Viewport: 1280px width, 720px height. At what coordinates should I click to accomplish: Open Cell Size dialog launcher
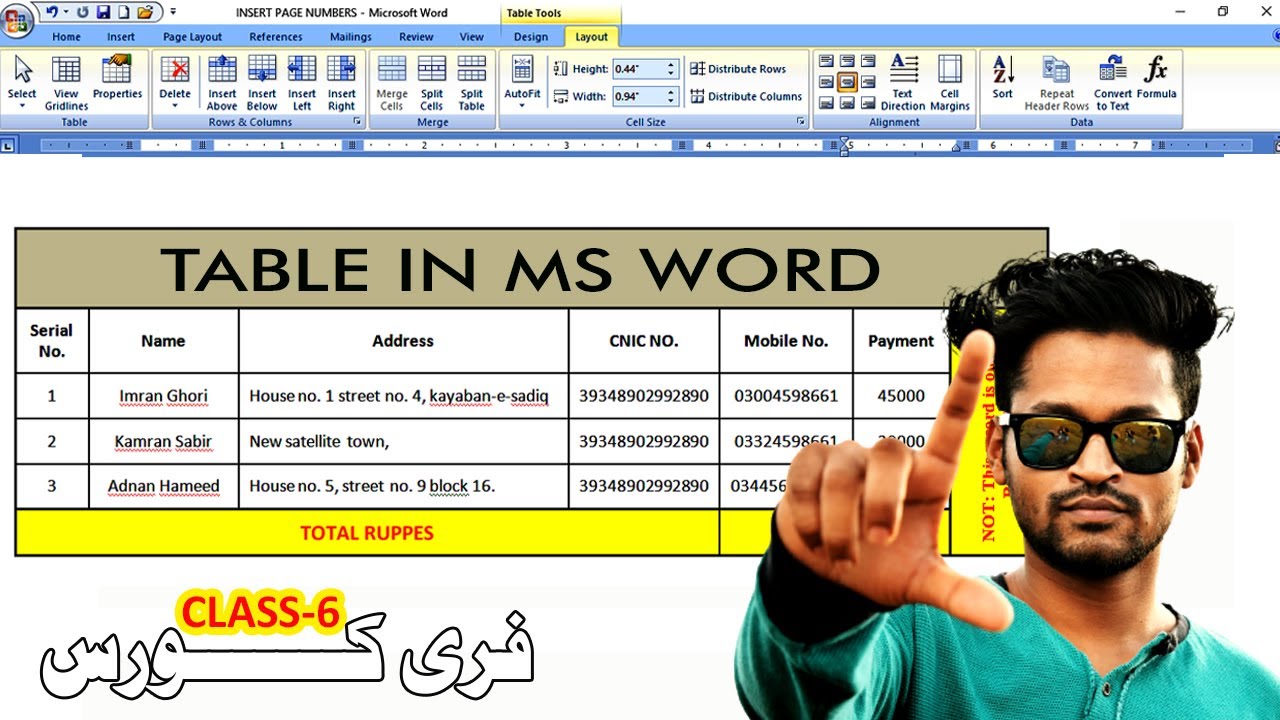801,121
